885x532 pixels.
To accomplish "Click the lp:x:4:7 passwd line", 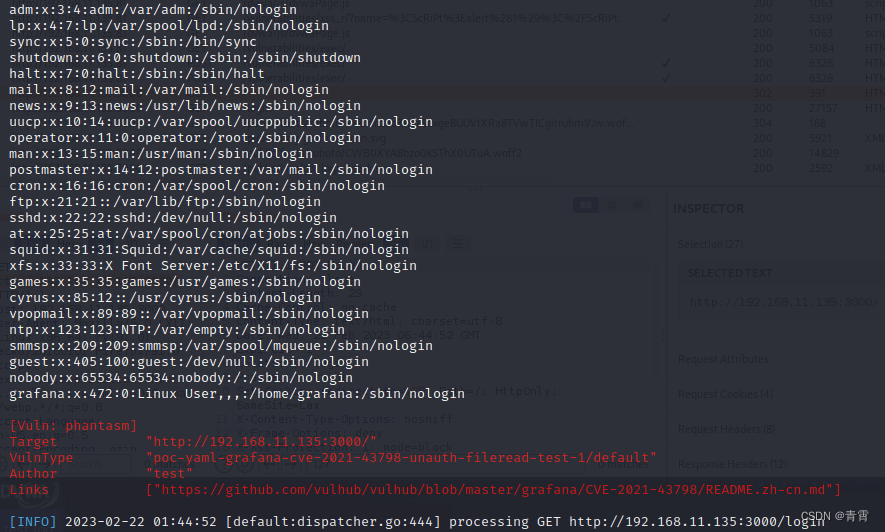I will pos(169,25).
